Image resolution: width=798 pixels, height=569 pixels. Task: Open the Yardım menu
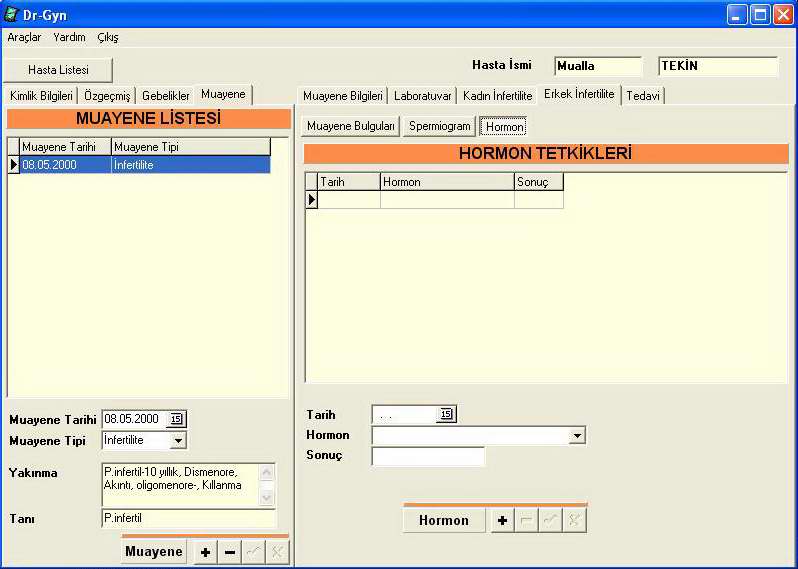[x=69, y=37]
